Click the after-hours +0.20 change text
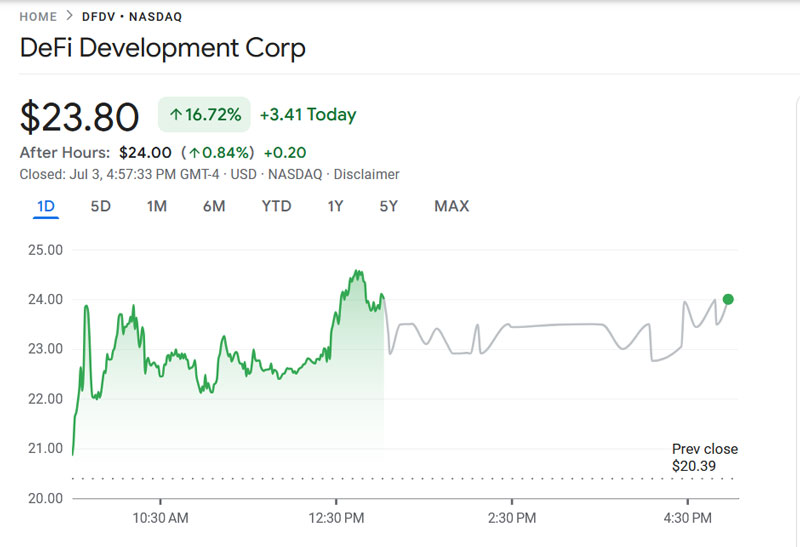800x547 pixels. coord(285,153)
